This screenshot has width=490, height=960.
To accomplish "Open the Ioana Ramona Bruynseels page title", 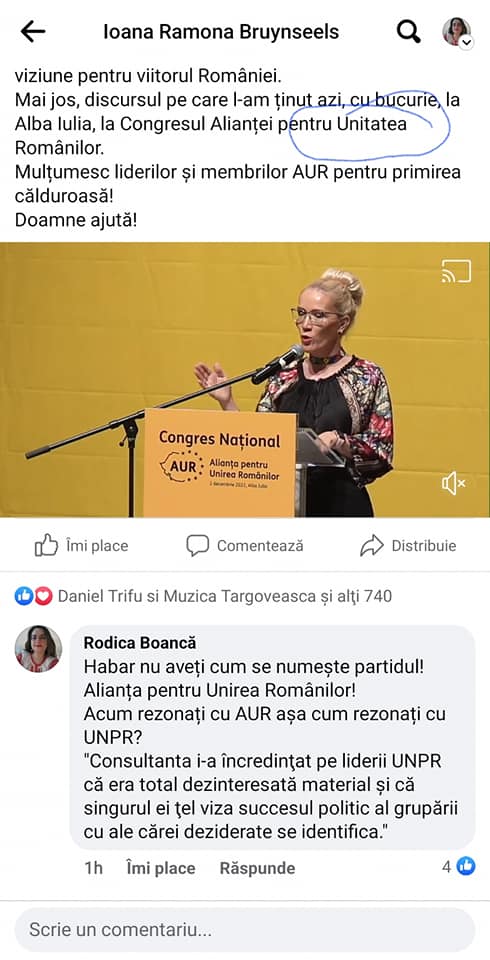I will tap(220, 31).
